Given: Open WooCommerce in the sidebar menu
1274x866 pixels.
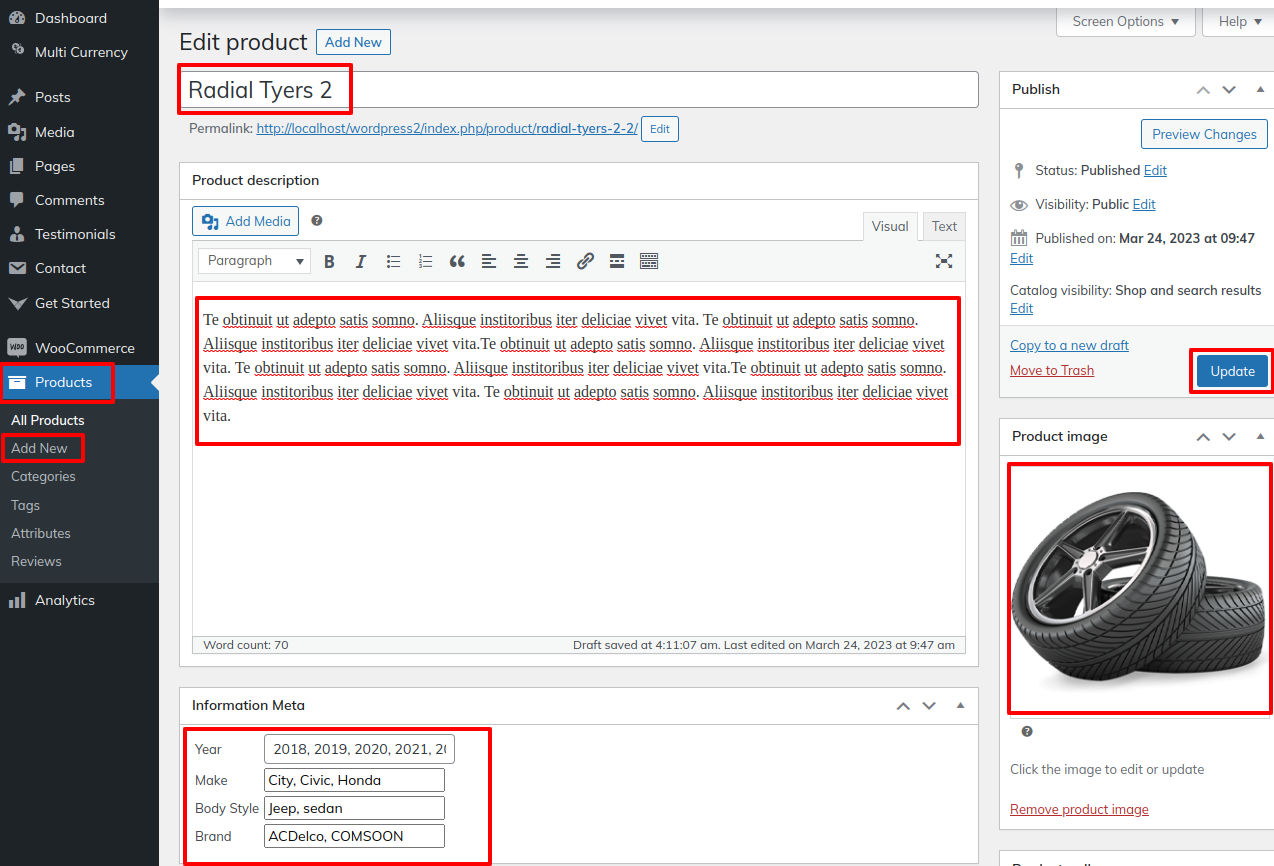Looking at the screenshot, I should click(84, 348).
